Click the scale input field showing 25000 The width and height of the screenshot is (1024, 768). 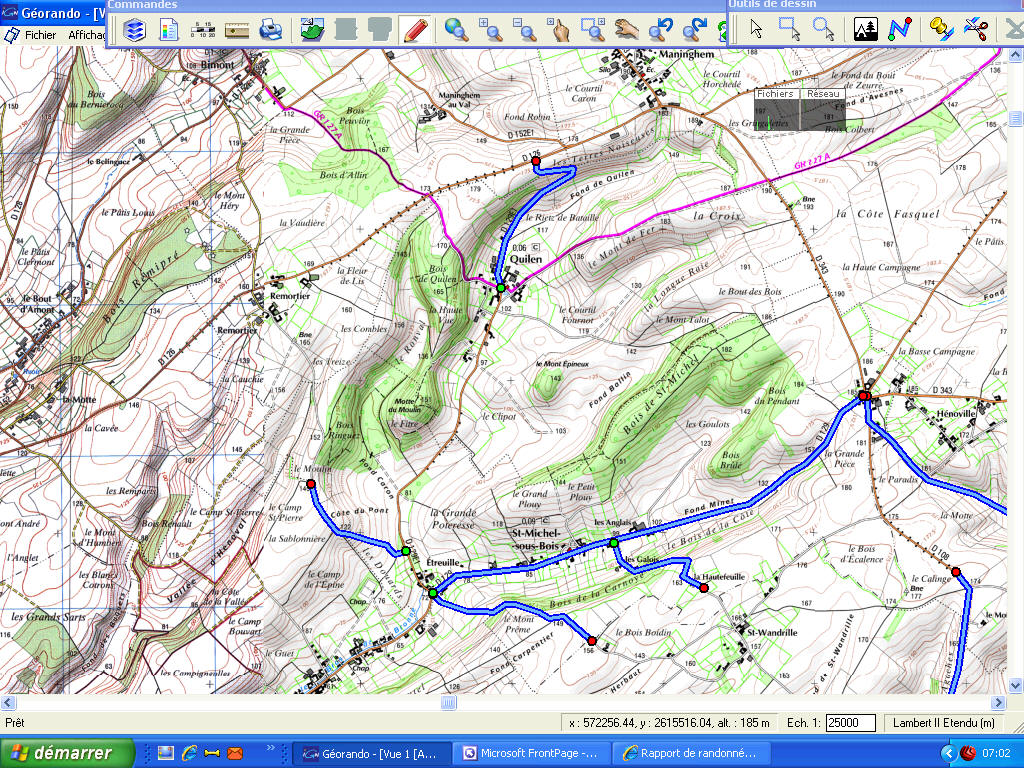tap(850, 723)
